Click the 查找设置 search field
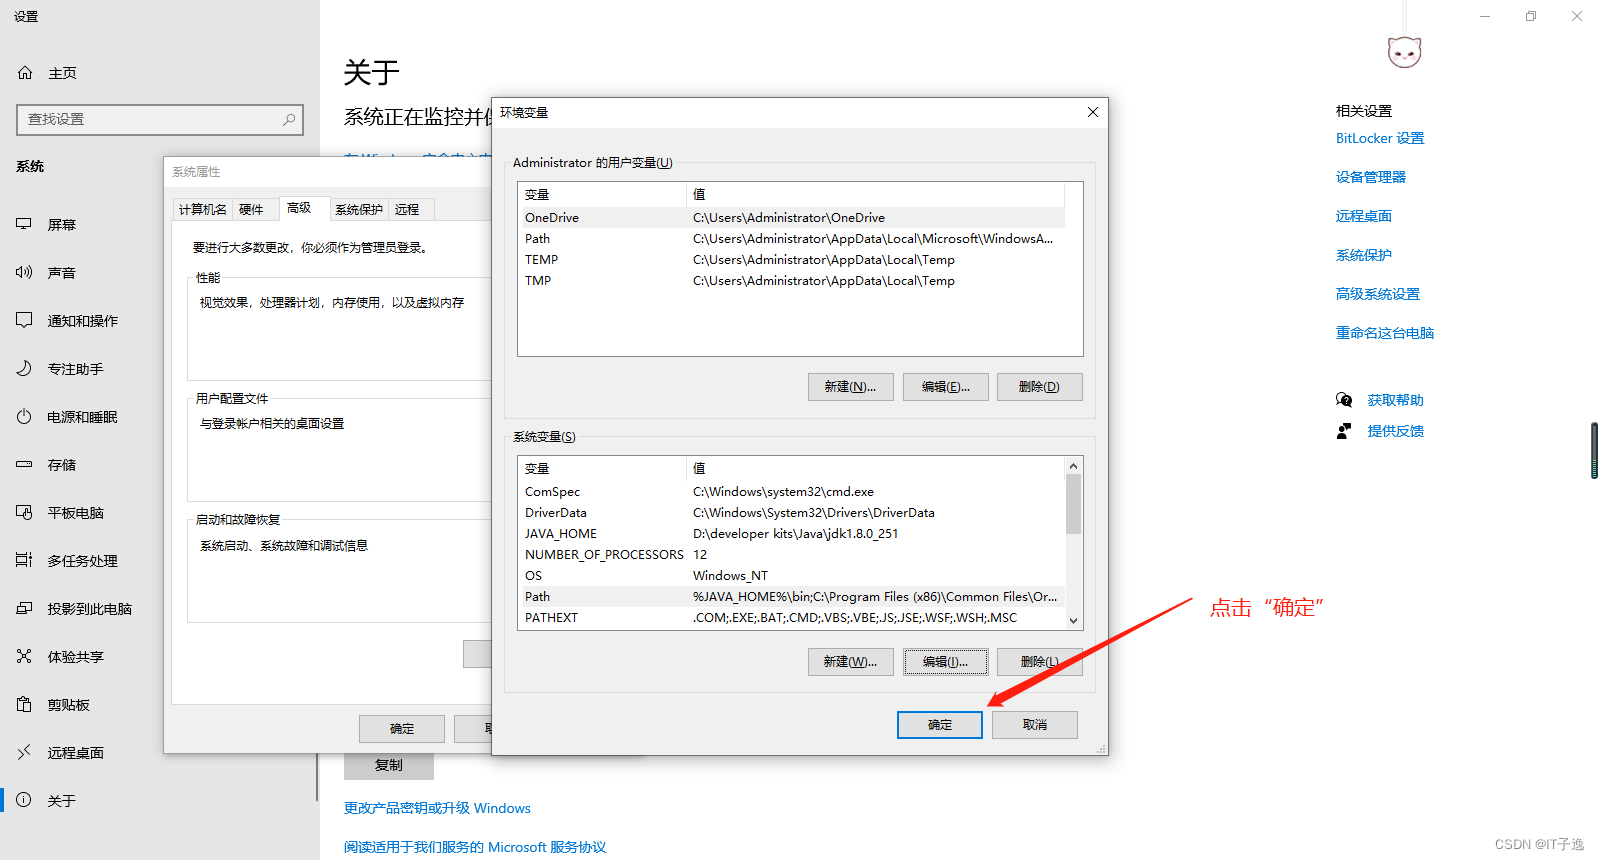Screen dimensions: 1600x860 pos(160,119)
